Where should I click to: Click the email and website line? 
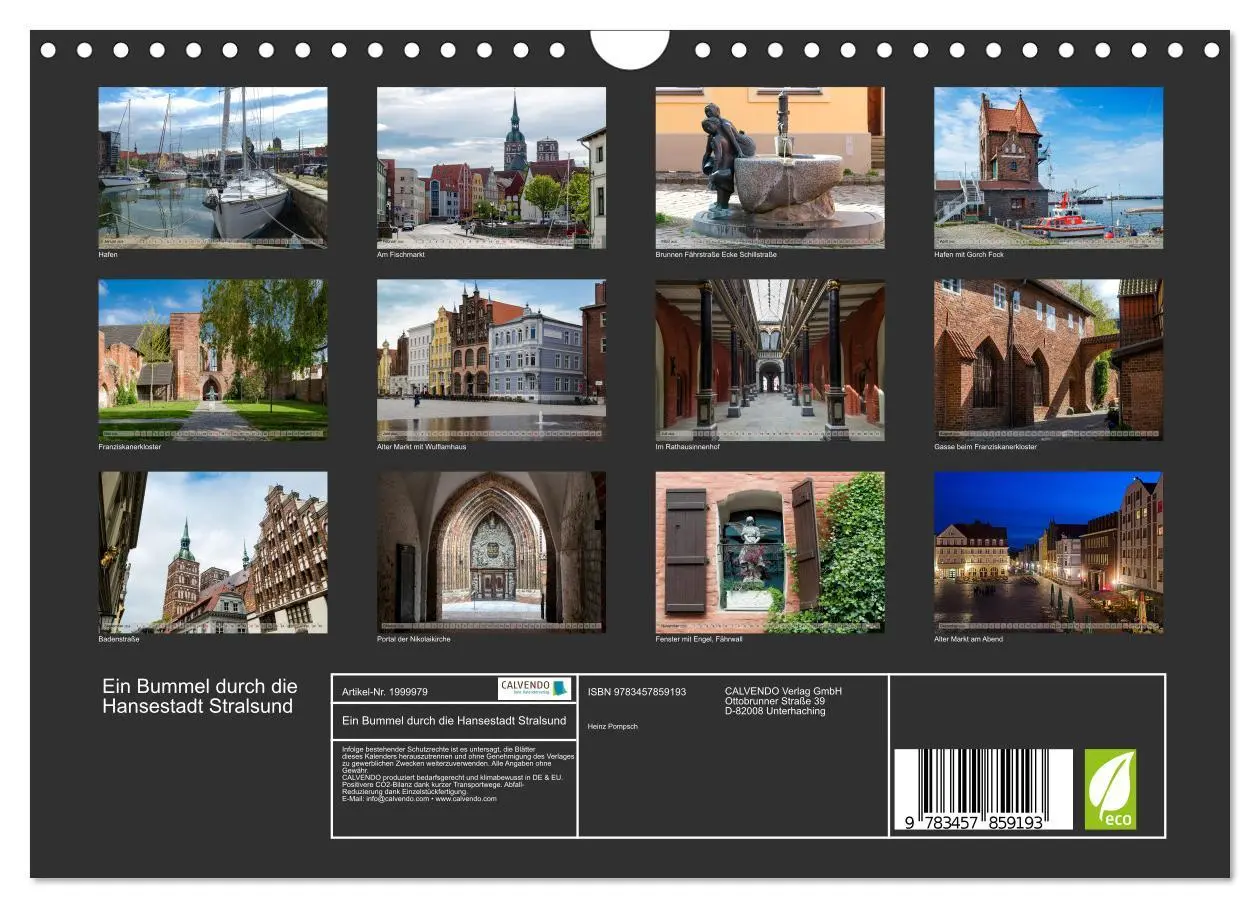[419, 798]
